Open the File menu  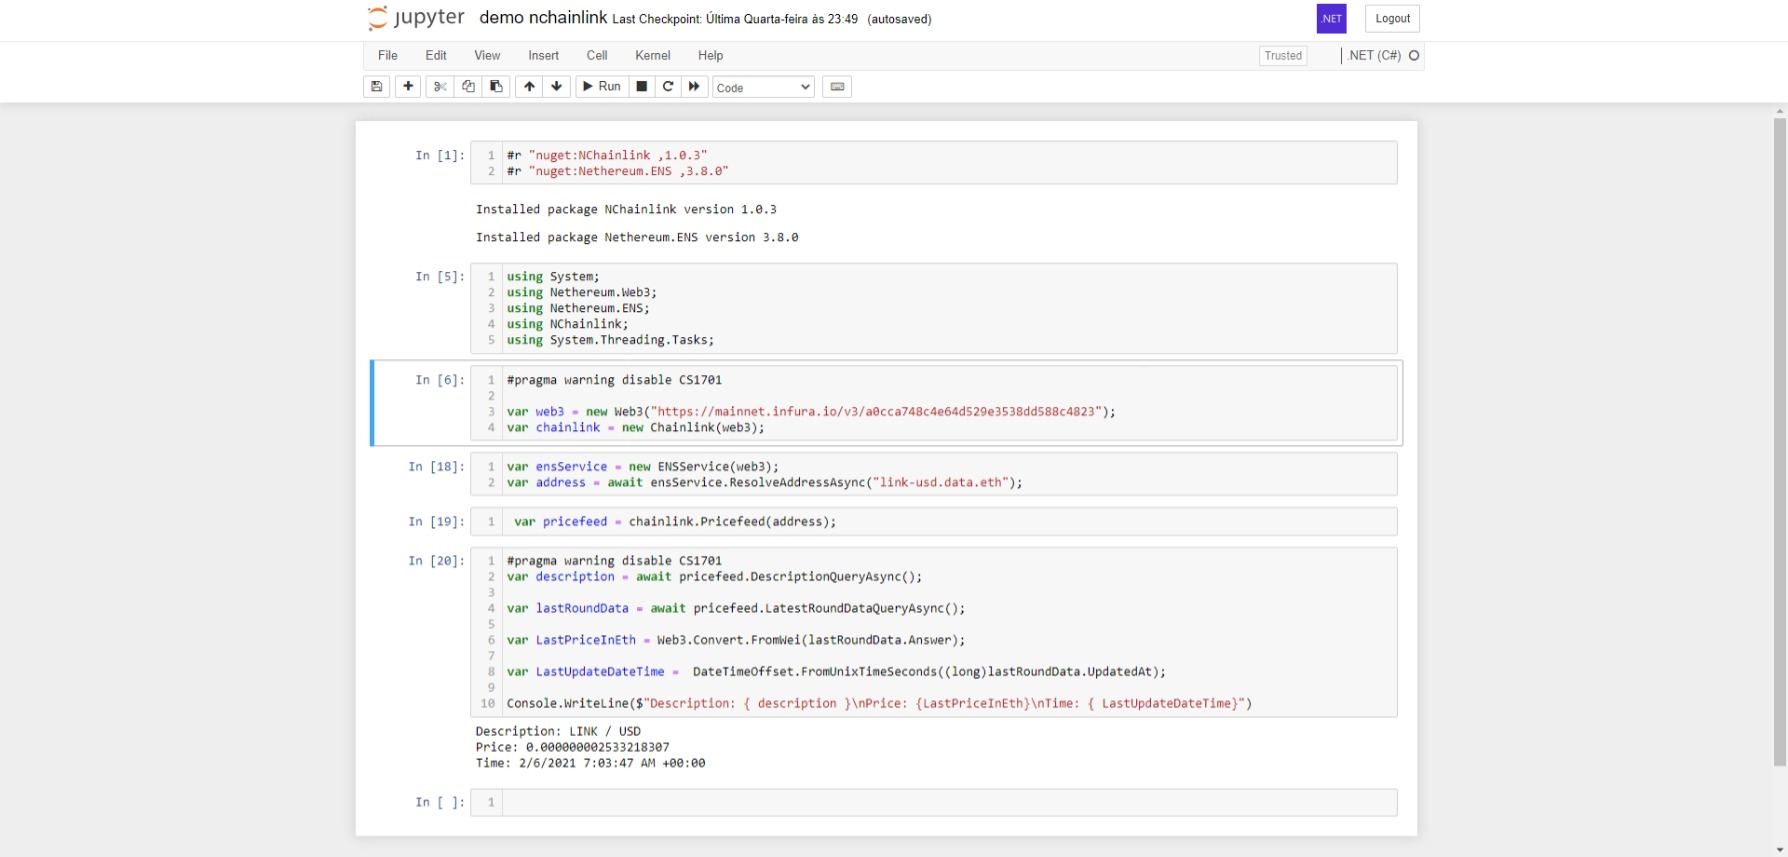[388, 56]
